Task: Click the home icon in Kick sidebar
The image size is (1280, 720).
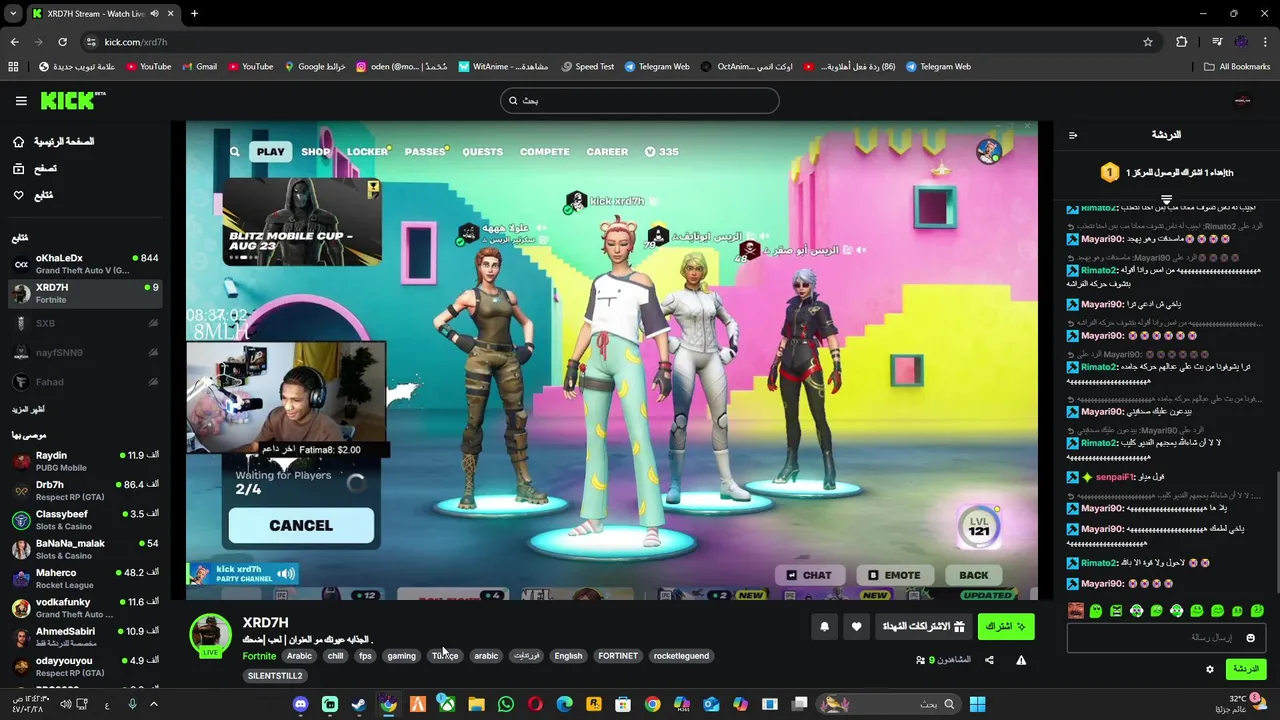Action: pos(18,142)
